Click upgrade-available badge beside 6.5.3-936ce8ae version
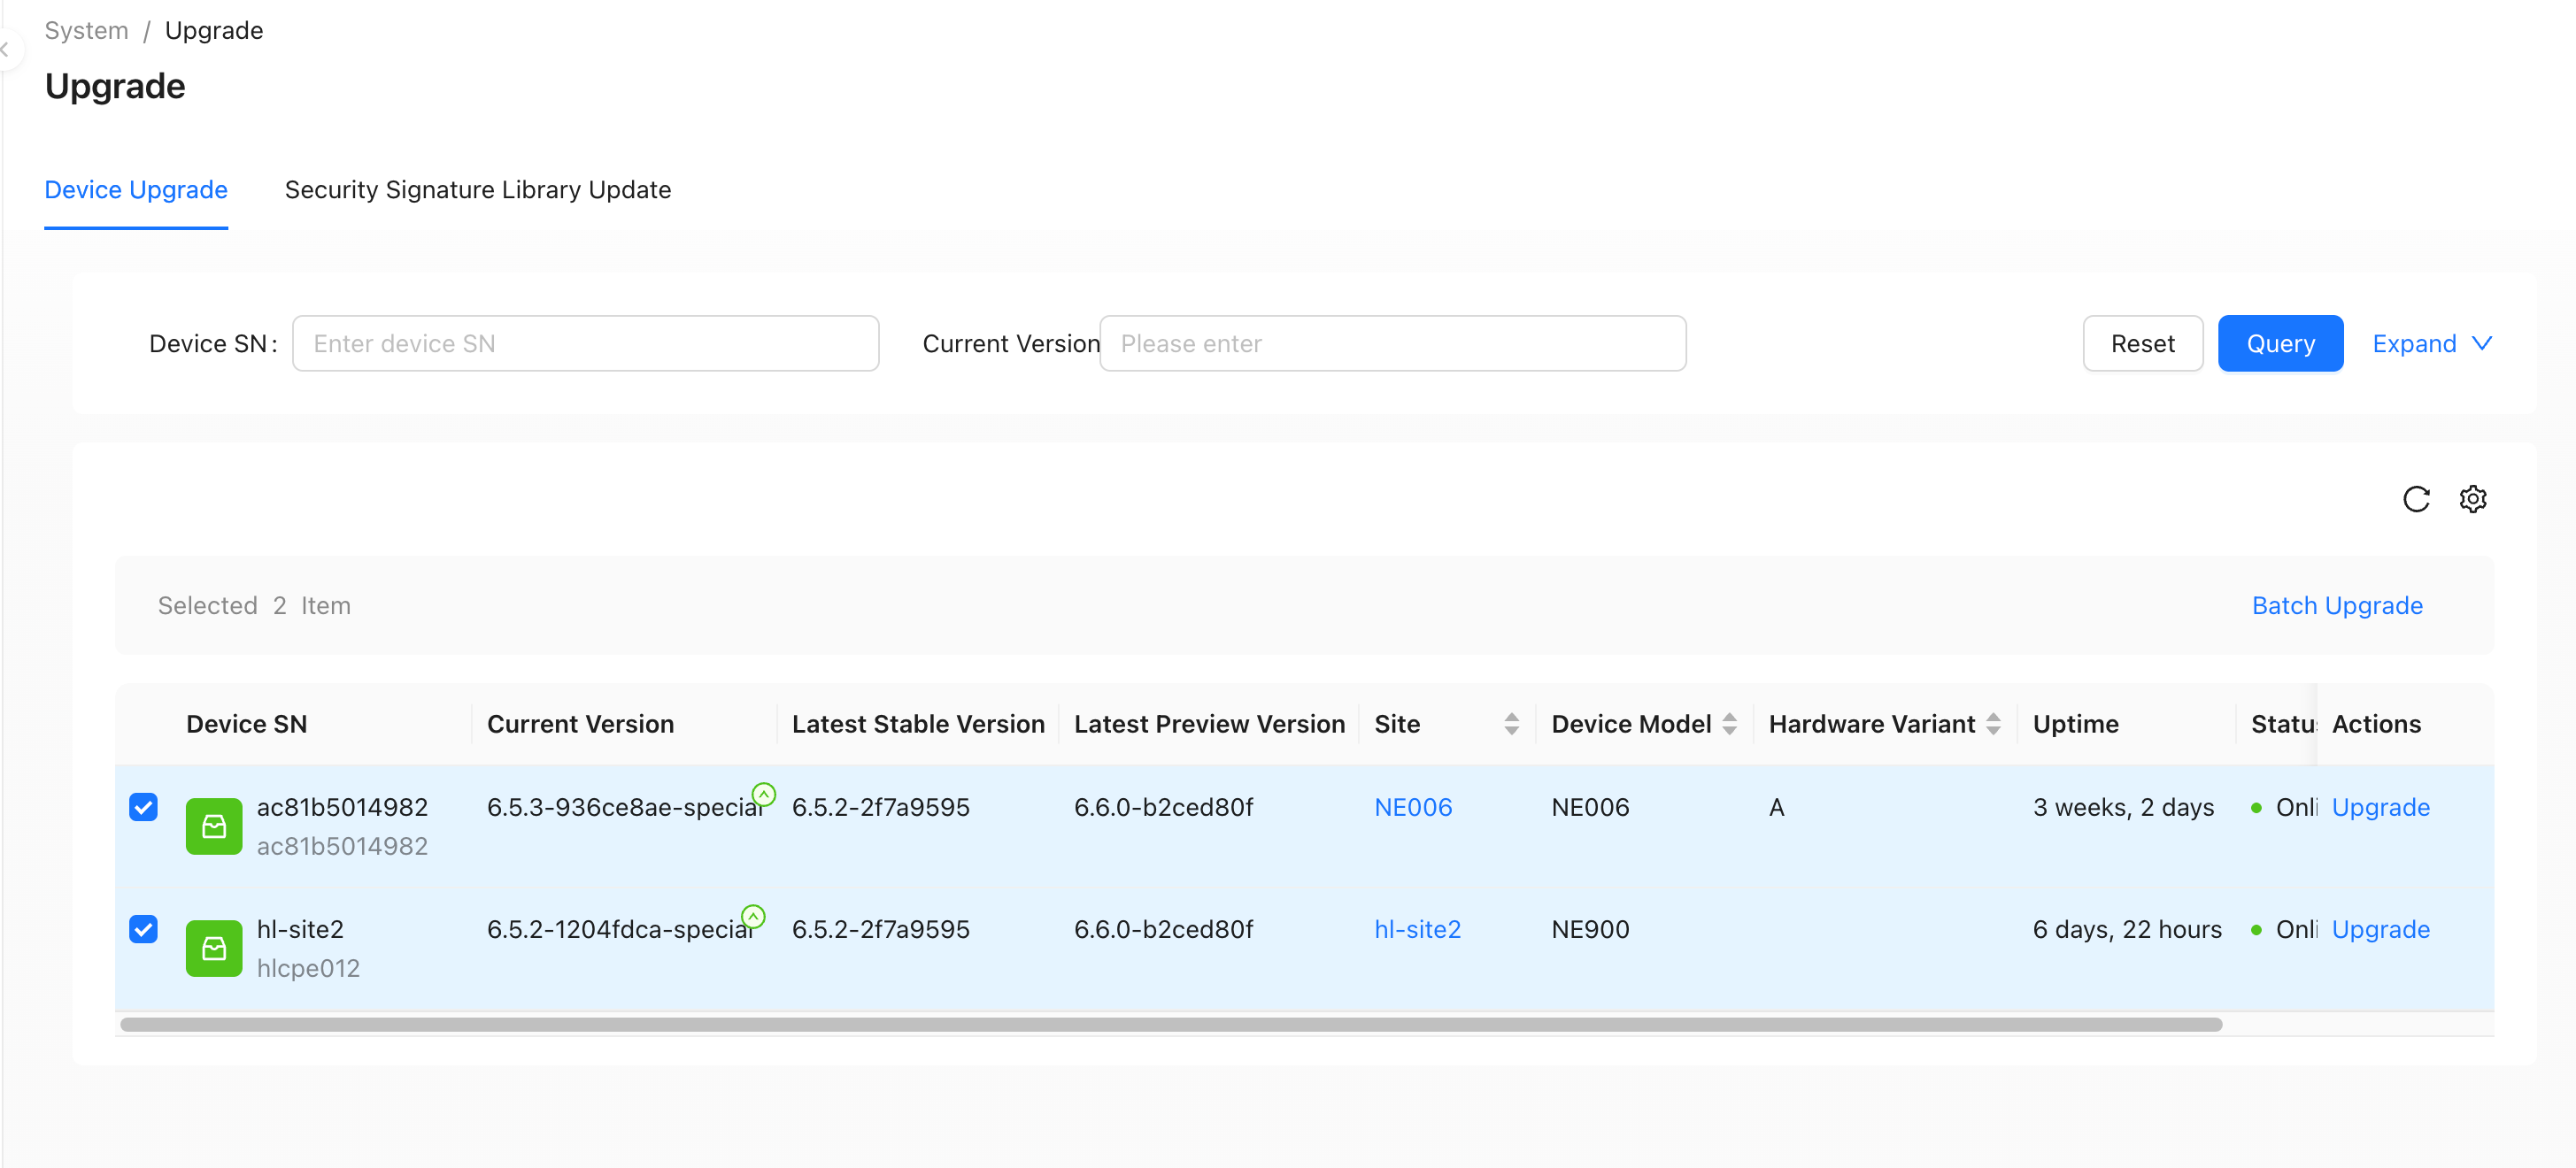The image size is (2576, 1168). coord(764,794)
